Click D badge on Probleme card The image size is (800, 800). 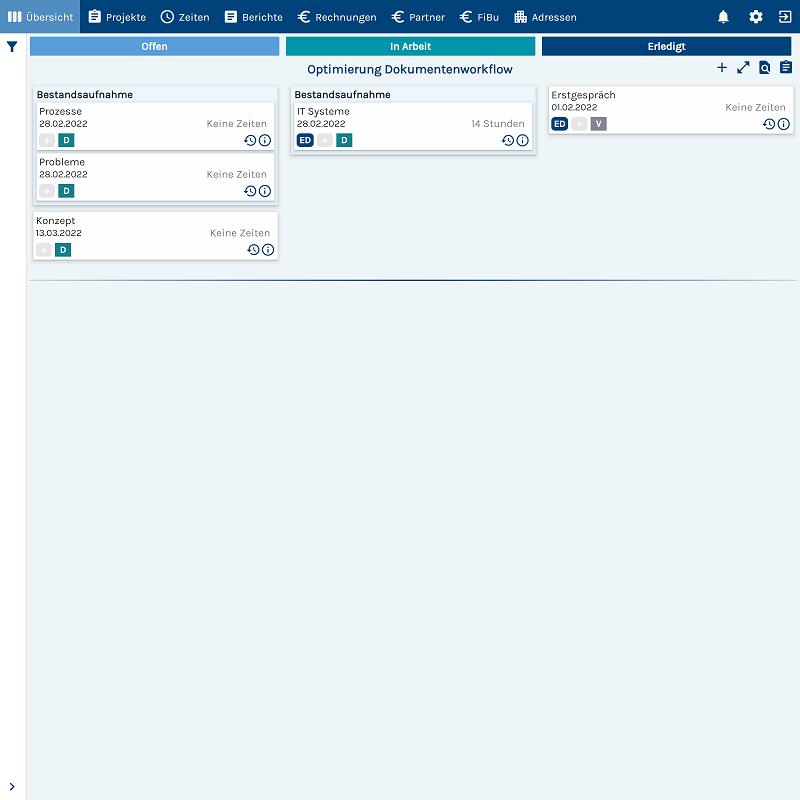(x=66, y=191)
